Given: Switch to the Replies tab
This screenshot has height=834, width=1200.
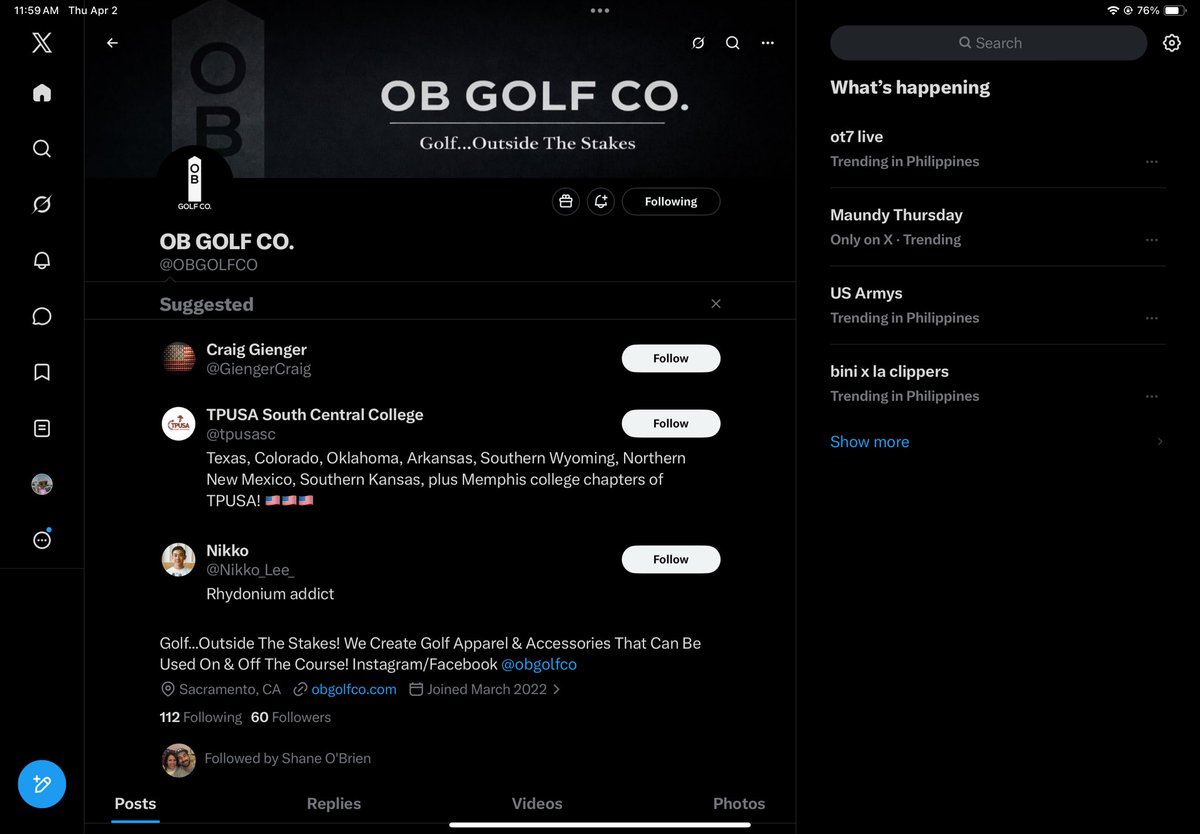Looking at the screenshot, I should point(334,804).
